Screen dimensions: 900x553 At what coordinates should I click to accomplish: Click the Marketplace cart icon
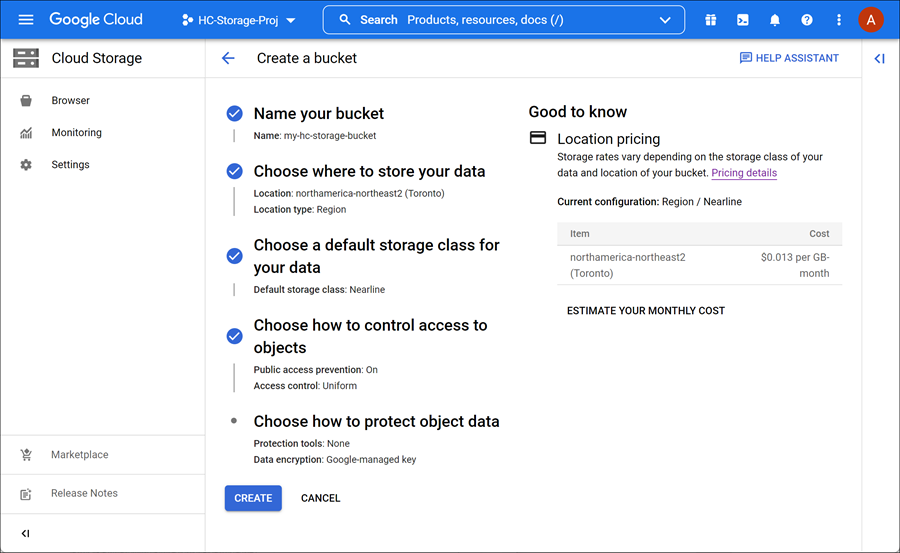(26, 455)
